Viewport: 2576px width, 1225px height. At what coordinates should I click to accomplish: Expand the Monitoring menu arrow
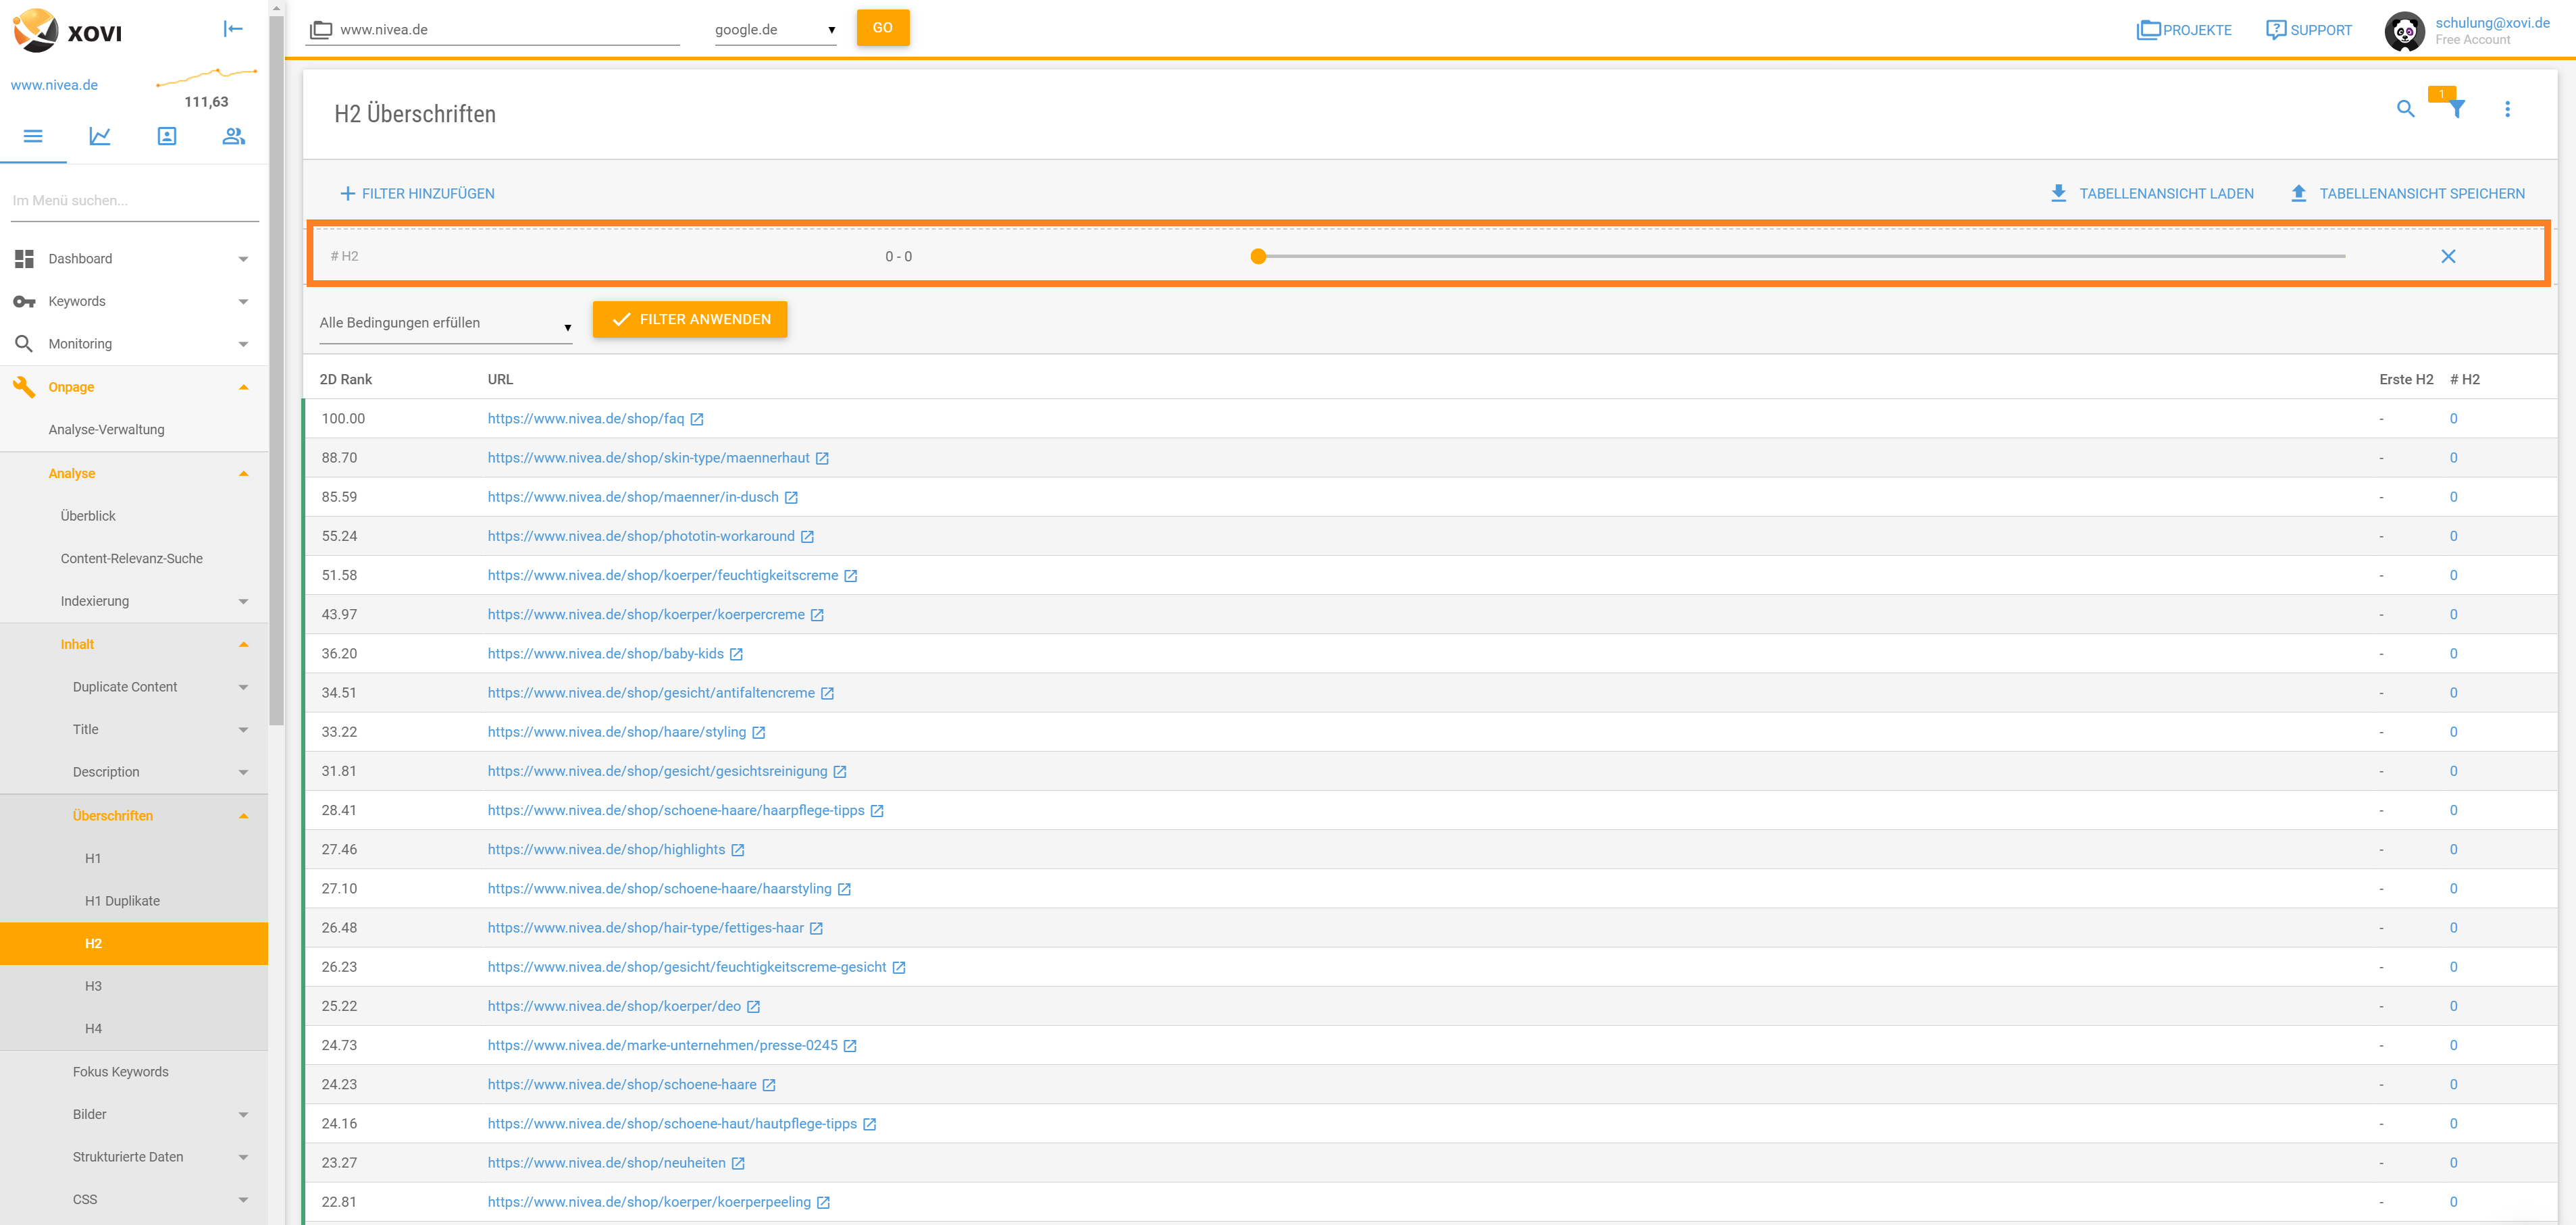coord(243,344)
